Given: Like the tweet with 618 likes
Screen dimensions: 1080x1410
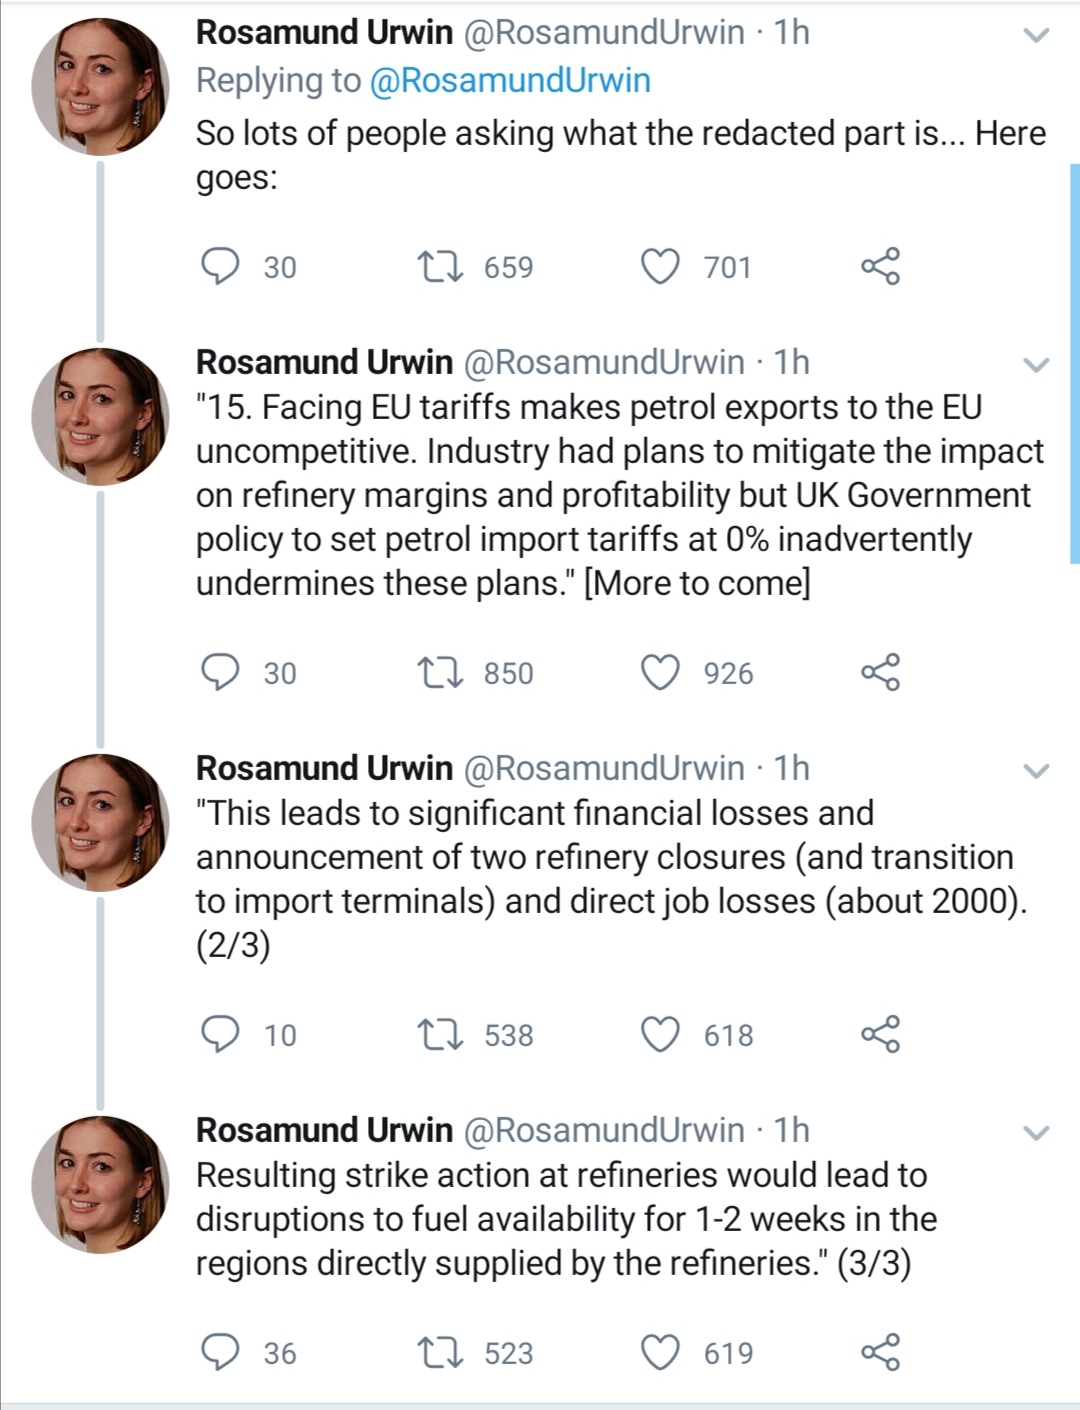Looking at the screenshot, I should 660,1034.
